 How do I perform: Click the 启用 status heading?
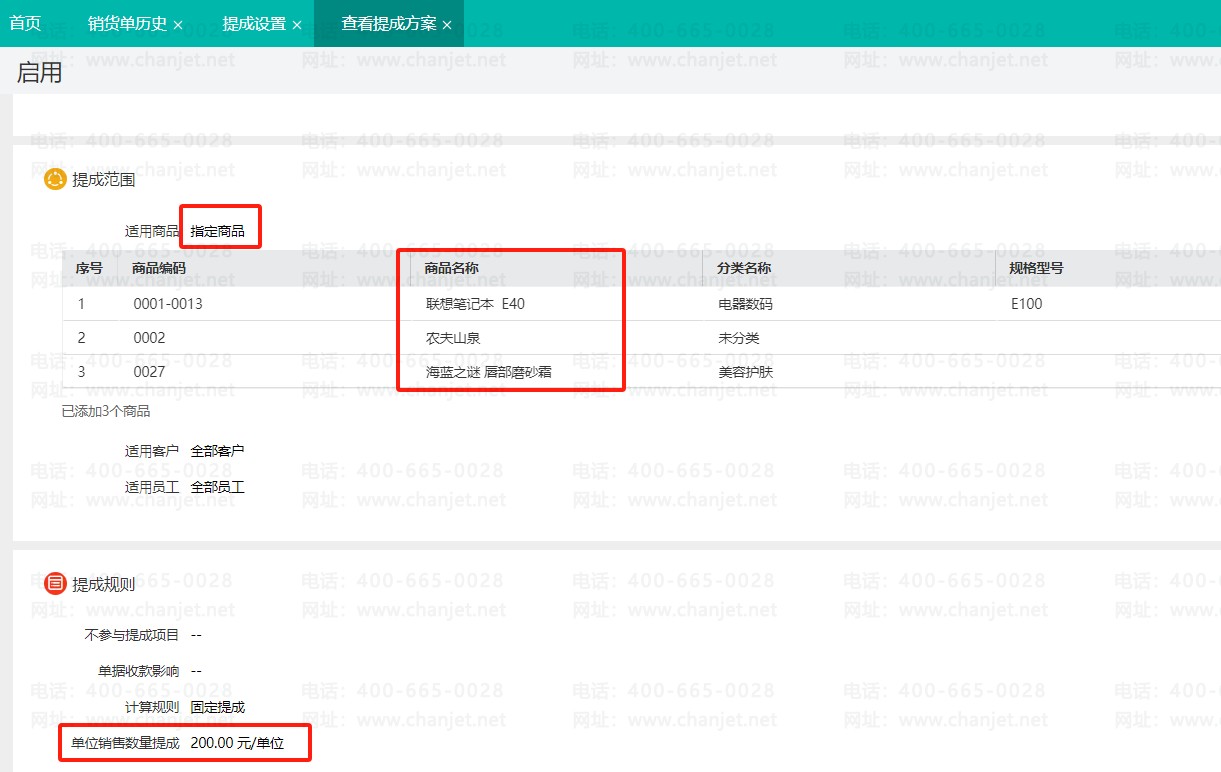tap(39, 72)
